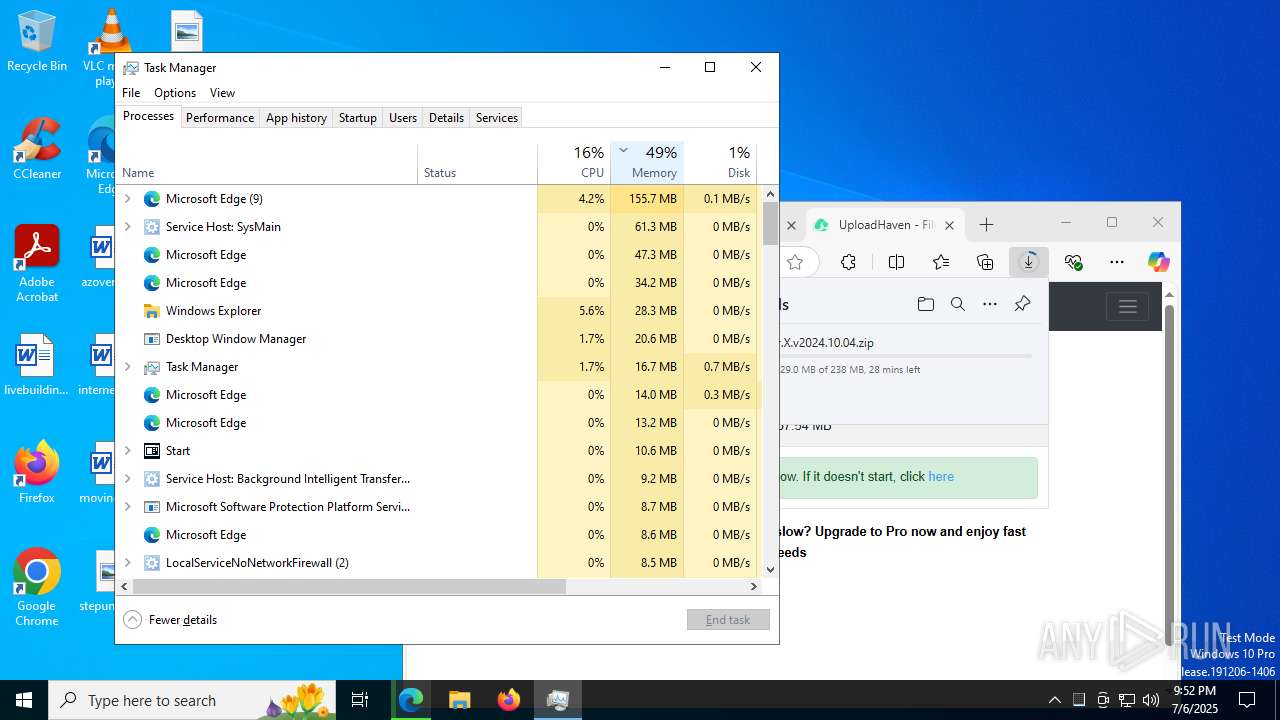The image size is (1280, 720).
Task: Open File menu in Task Manager
Action: [x=131, y=93]
